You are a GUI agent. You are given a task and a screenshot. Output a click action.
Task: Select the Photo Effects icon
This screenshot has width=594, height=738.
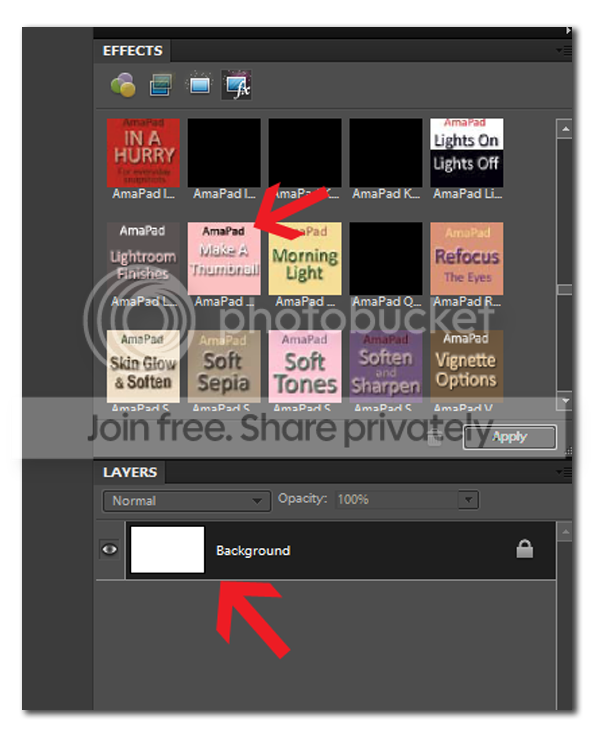tap(200, 85)
